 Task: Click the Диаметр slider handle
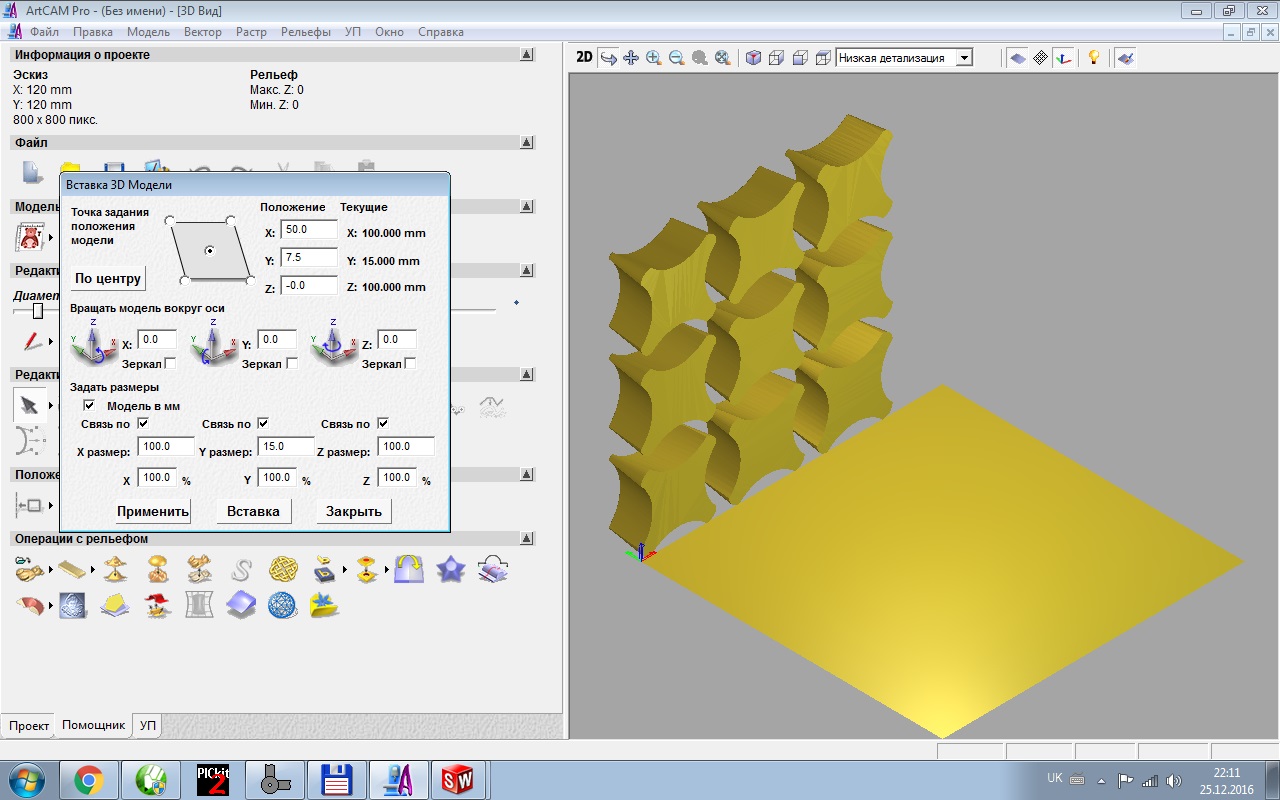tap(38, 311)
